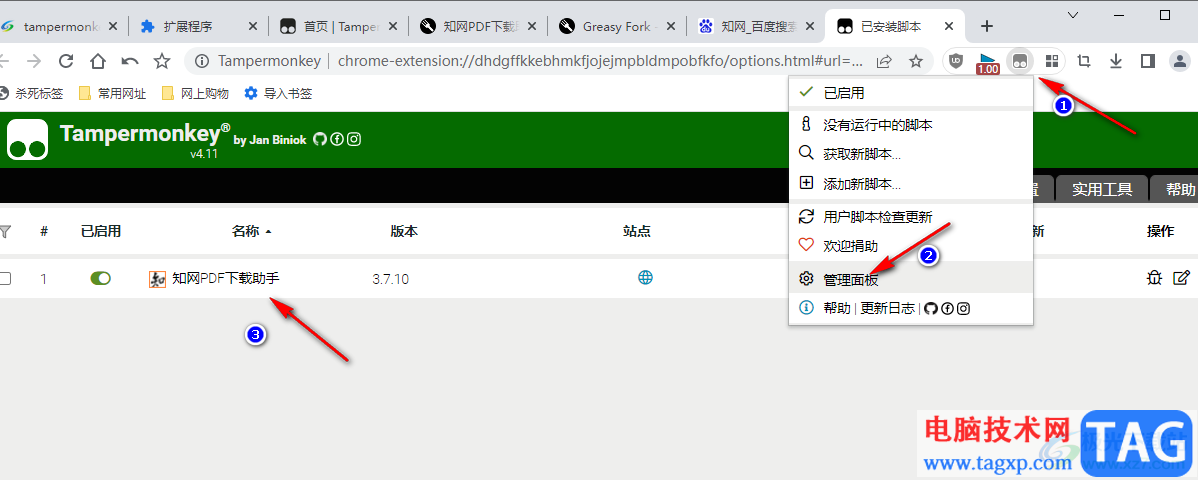
Task: Open 管理面板 from popup menu
Action: (x=911, y=279)
